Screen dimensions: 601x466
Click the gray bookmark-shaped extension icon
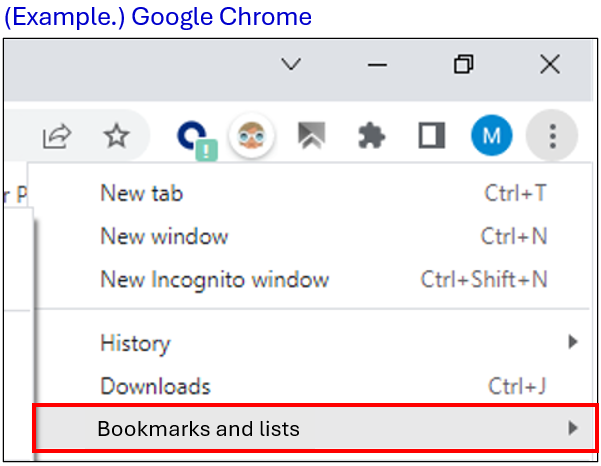(312, 137)
